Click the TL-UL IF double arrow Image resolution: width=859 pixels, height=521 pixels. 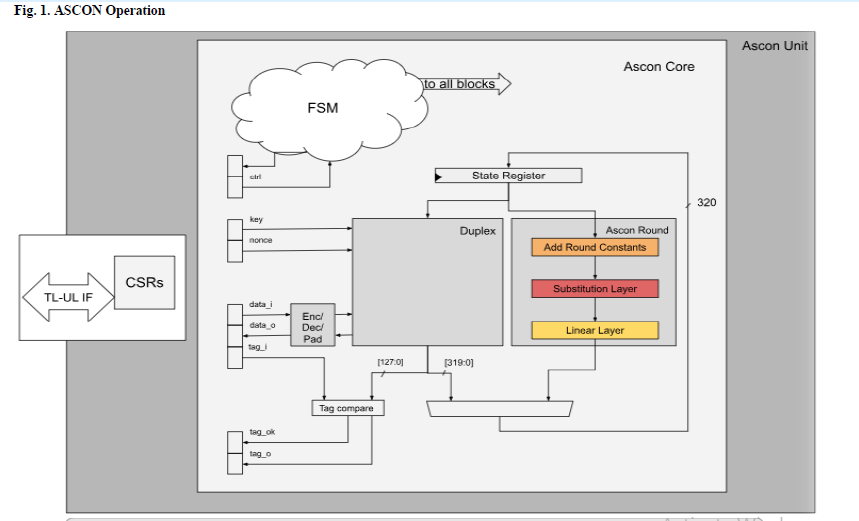coord(67,297)
